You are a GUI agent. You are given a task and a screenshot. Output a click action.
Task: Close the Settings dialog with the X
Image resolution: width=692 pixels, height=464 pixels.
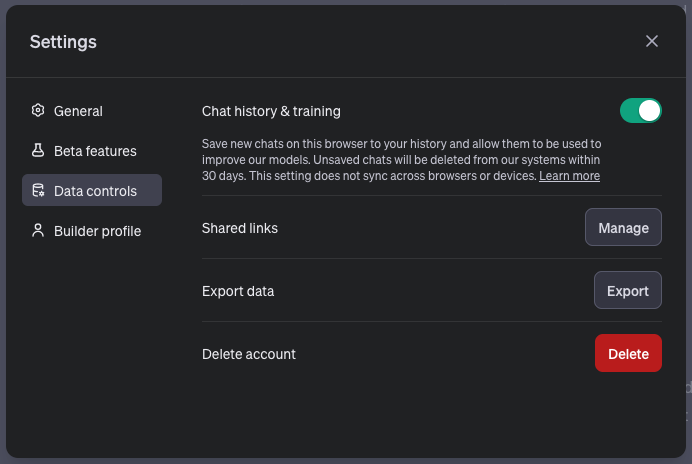point(651,41)
